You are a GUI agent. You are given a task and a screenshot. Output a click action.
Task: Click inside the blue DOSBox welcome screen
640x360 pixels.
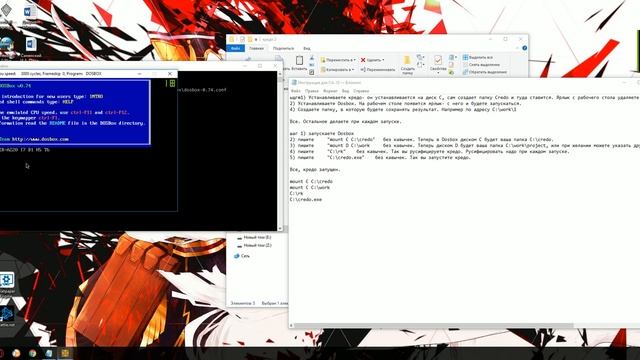(x=75, y=112)
